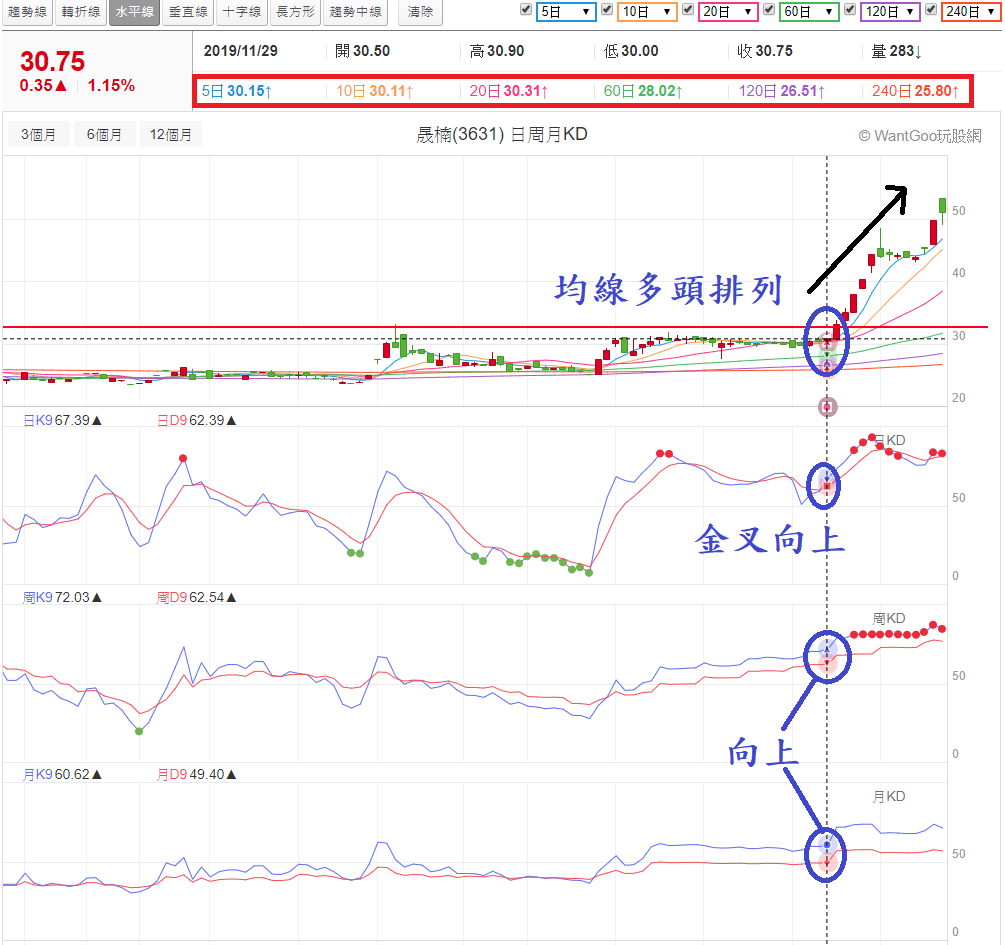This screenshot has width=1005, height=945.
Task: Open the 10日 period dropdown
Action: 648,12
